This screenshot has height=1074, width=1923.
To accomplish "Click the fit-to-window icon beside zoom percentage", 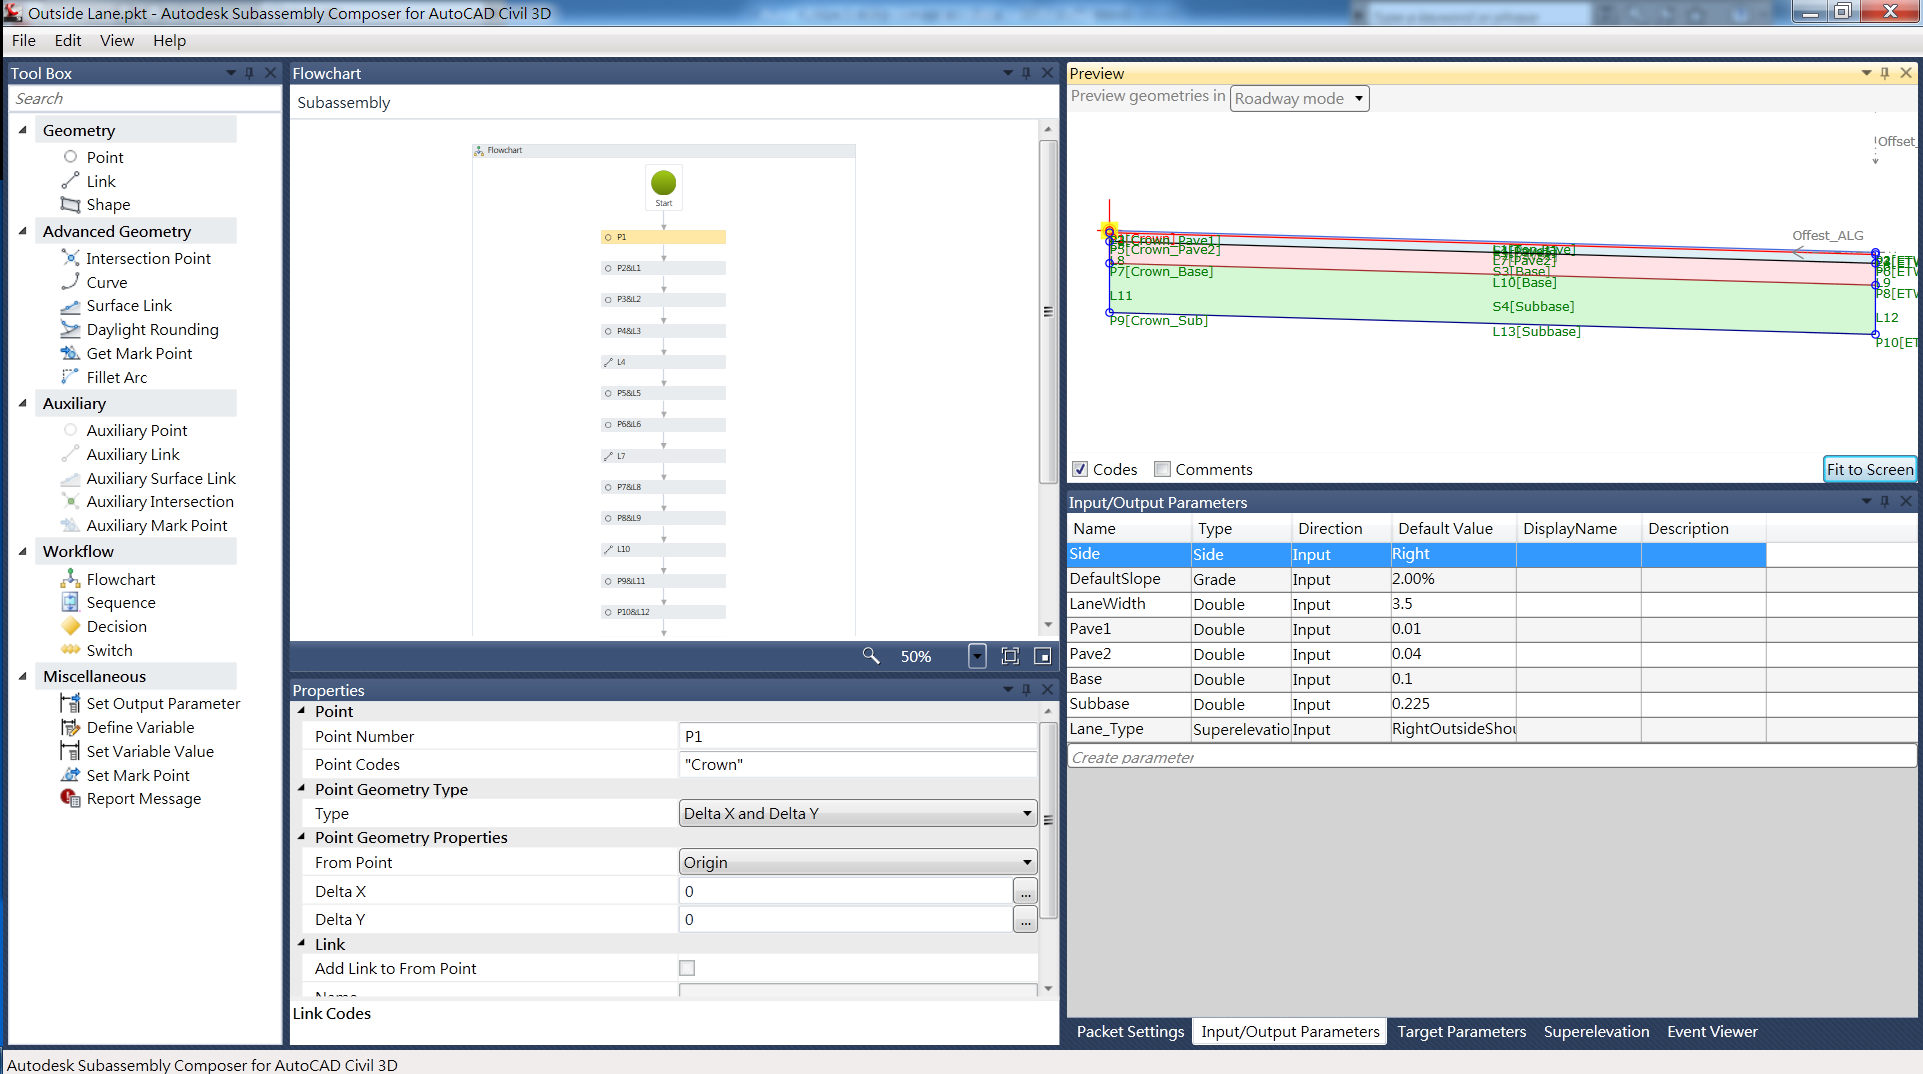I will [1010, 656].
